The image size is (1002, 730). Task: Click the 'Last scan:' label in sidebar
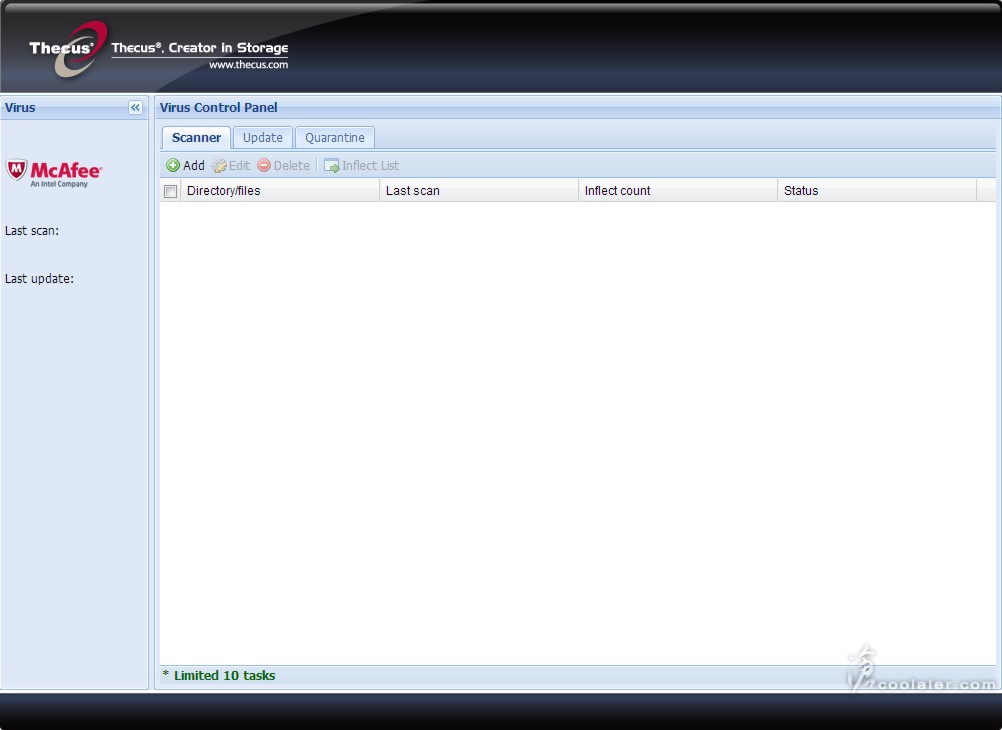click(32, 231)
